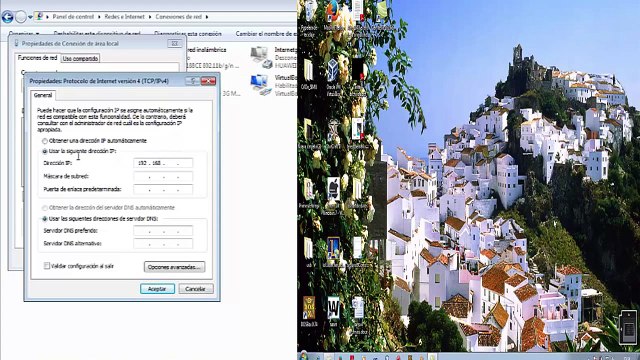640x360 pixels.
Task: Click the Back arrow in Explorer
Action: click(x=7, y=17)
